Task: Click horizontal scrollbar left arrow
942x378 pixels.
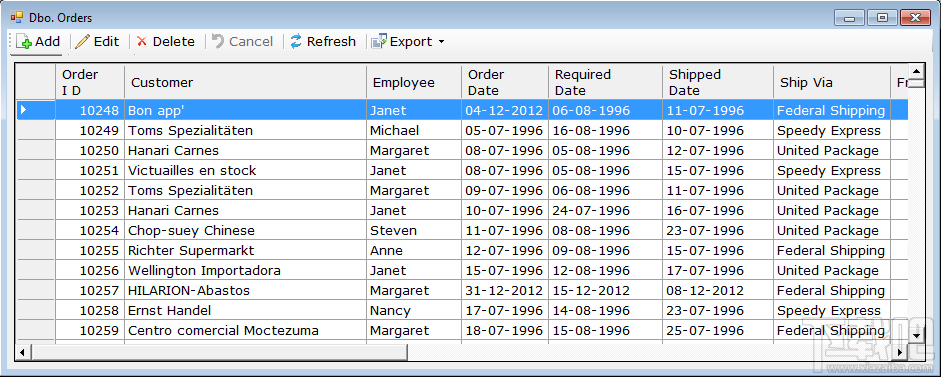Action: [x=23, y=352]
